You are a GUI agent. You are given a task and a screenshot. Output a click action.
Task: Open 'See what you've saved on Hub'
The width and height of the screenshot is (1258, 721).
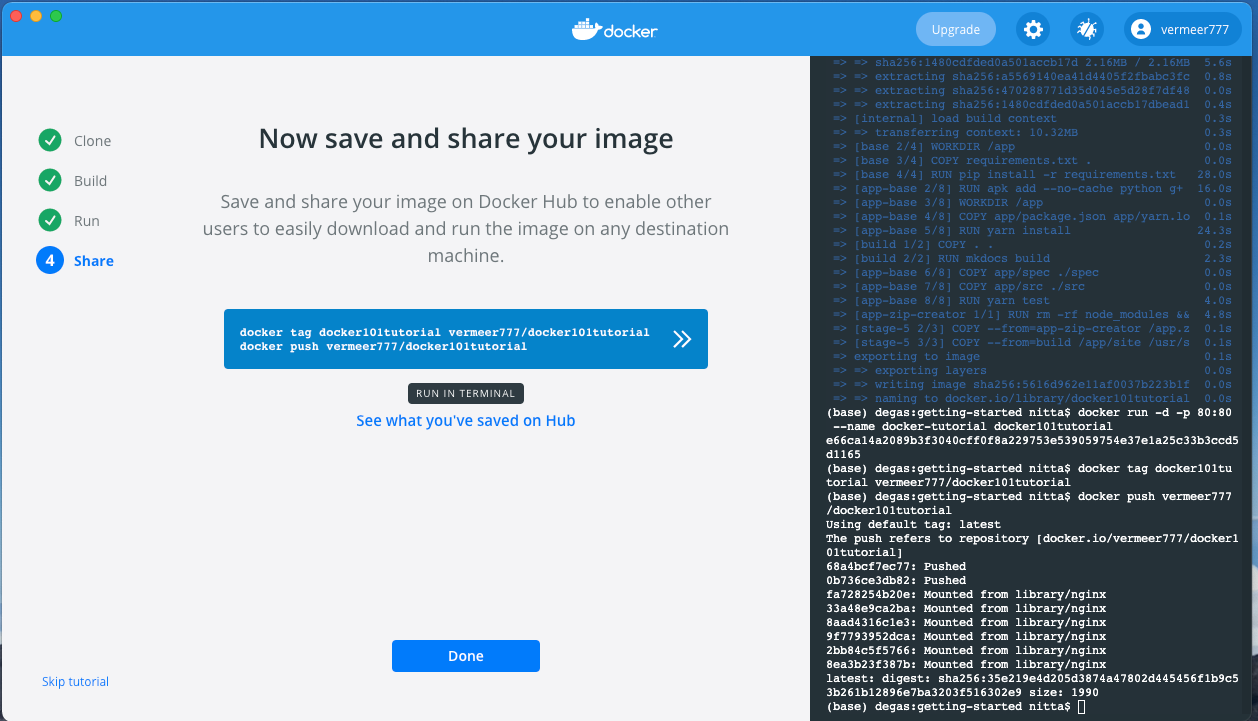pos(465,421)
